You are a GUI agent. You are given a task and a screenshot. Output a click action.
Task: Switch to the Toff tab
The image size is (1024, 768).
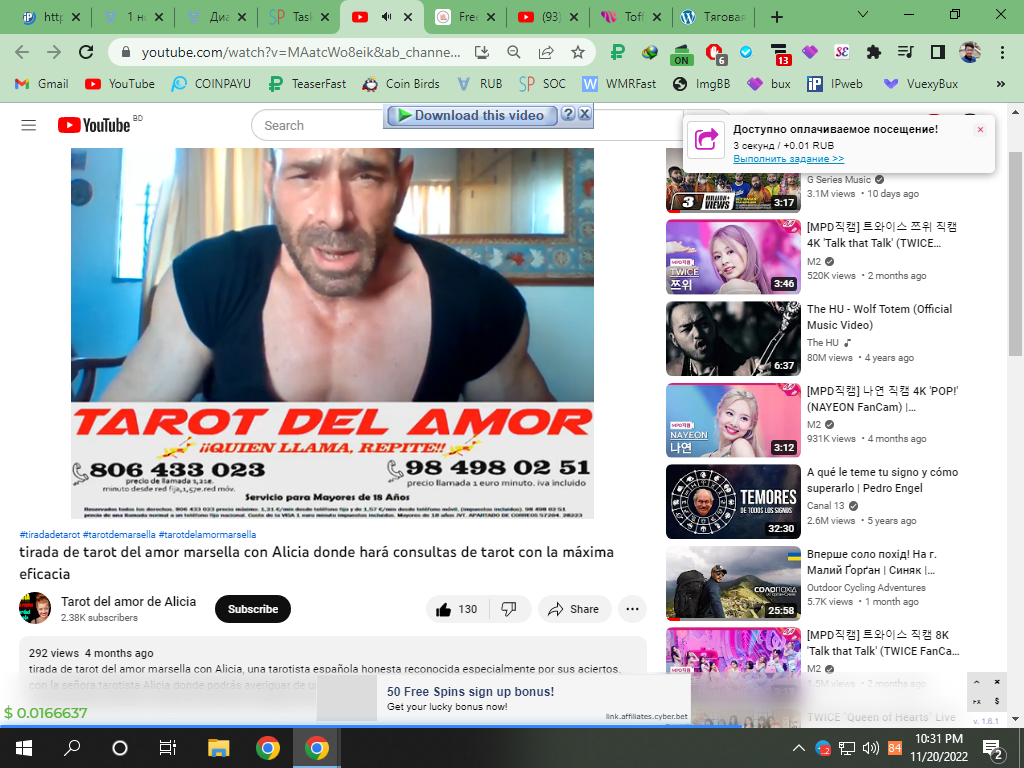point(631,17)
